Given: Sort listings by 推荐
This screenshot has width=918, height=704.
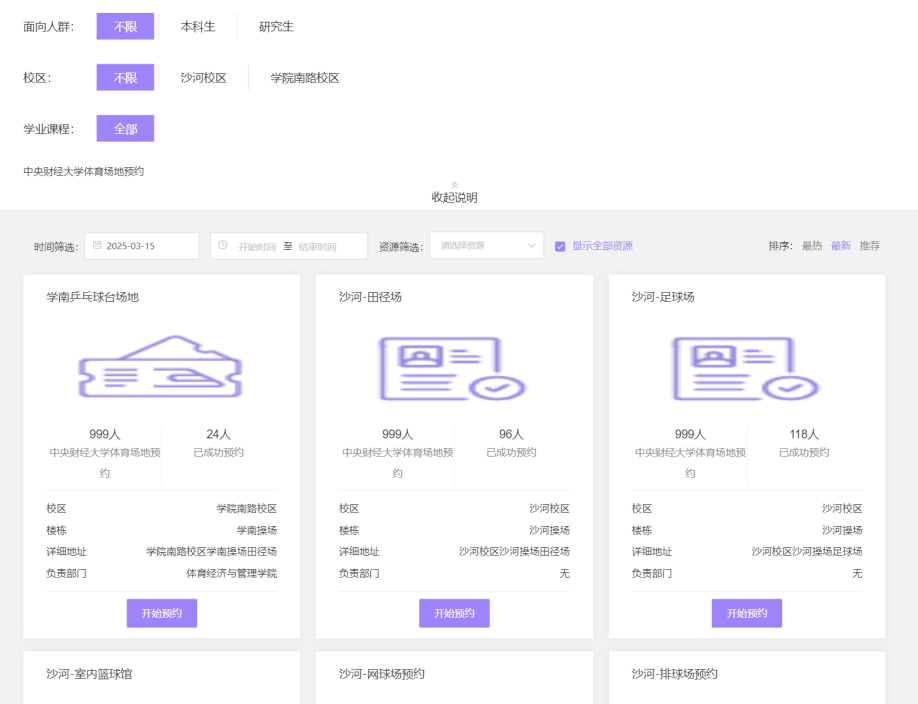Looking at the screenshot, I should (869, 246).
